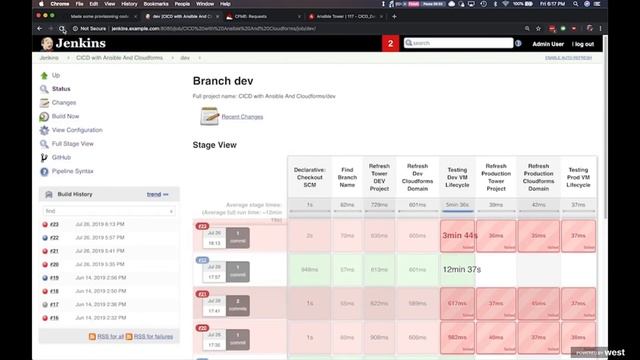Open a new browser tab

(394, 16)
